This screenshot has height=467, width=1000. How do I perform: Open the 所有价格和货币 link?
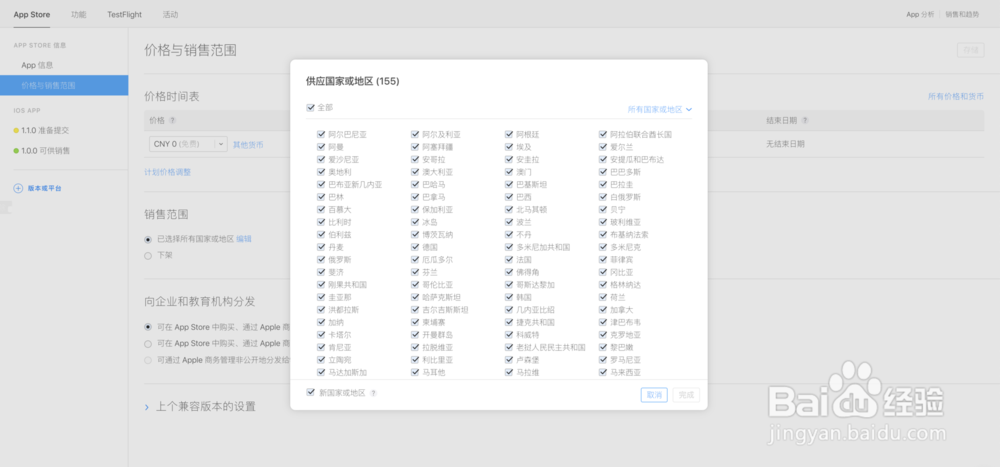tap(955, 97)
